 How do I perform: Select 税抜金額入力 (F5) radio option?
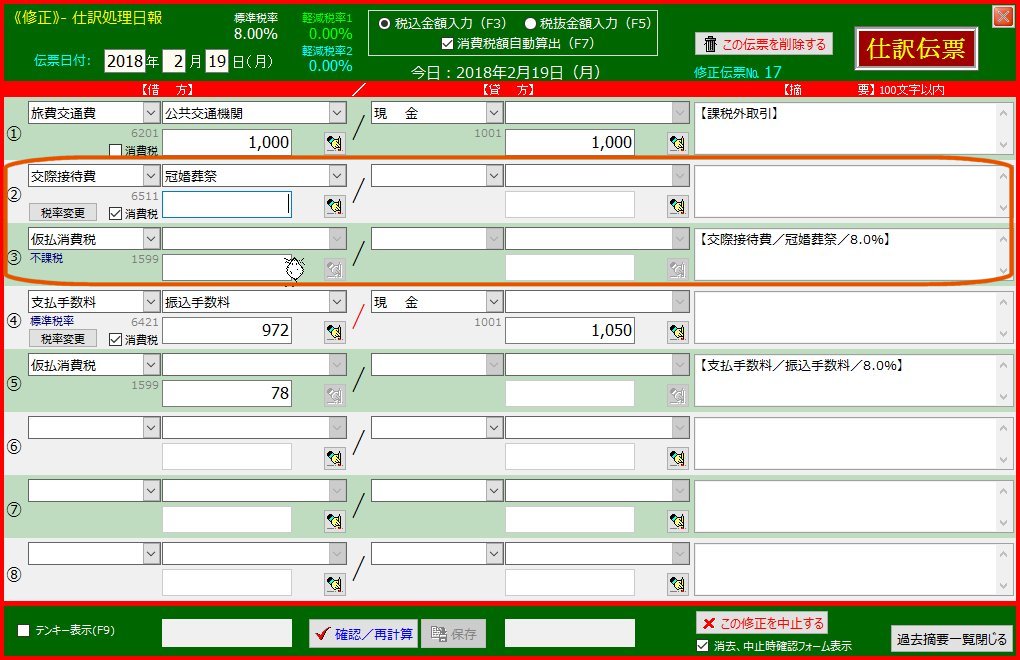[x=531, y=23]
